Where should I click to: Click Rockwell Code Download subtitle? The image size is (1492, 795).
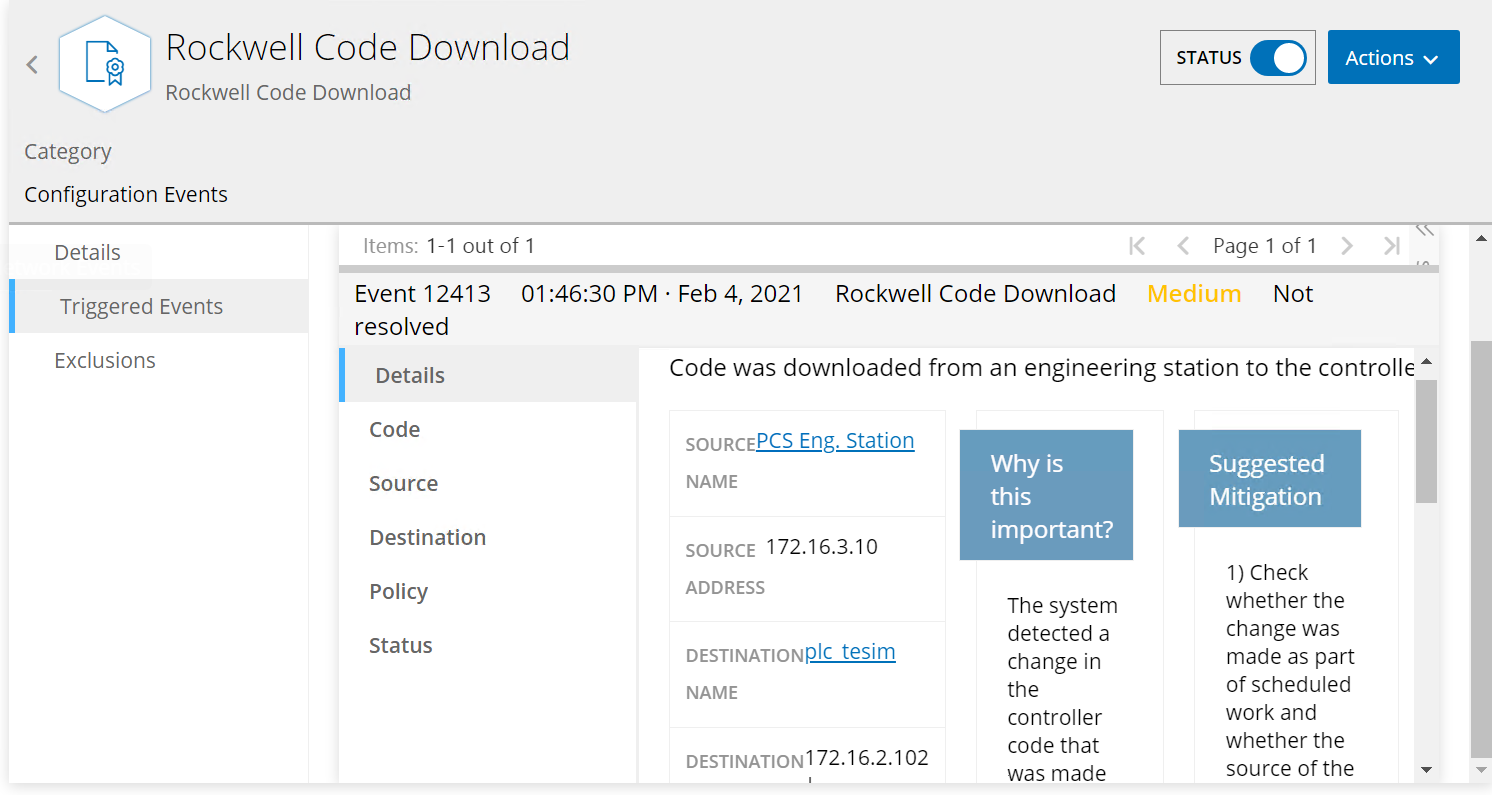[288, 93]
